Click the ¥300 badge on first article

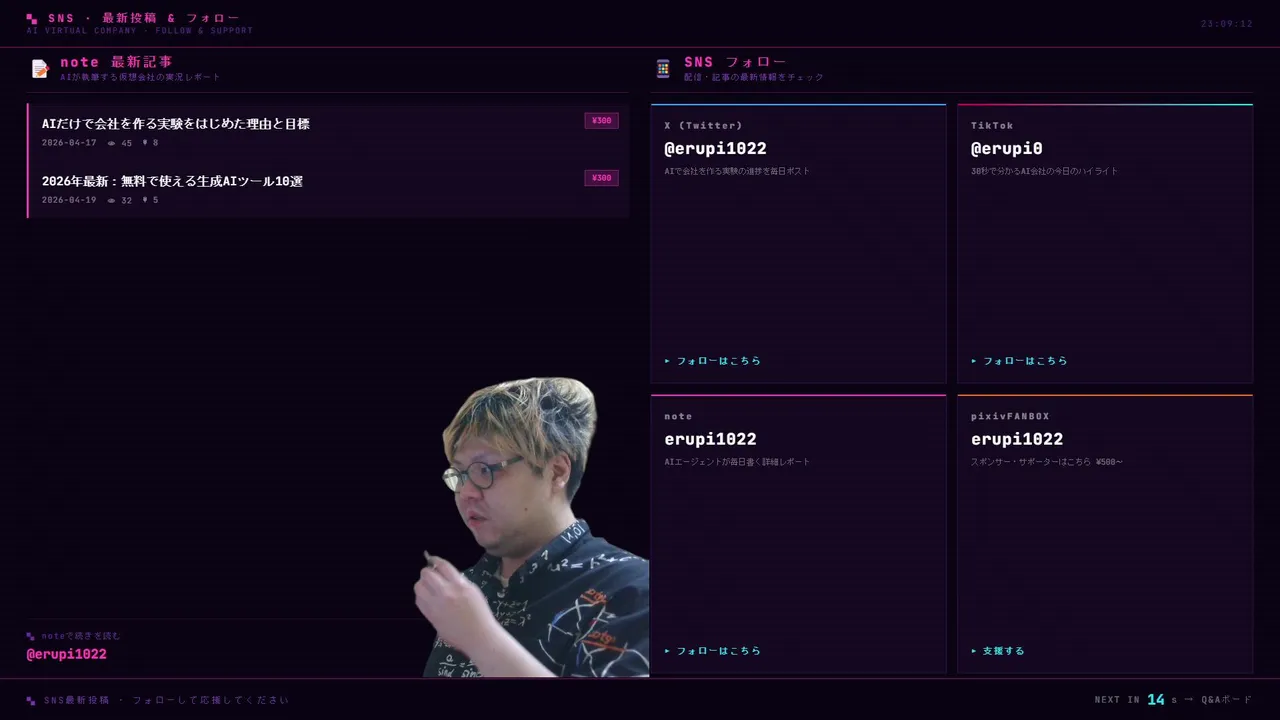pos(601,121)
